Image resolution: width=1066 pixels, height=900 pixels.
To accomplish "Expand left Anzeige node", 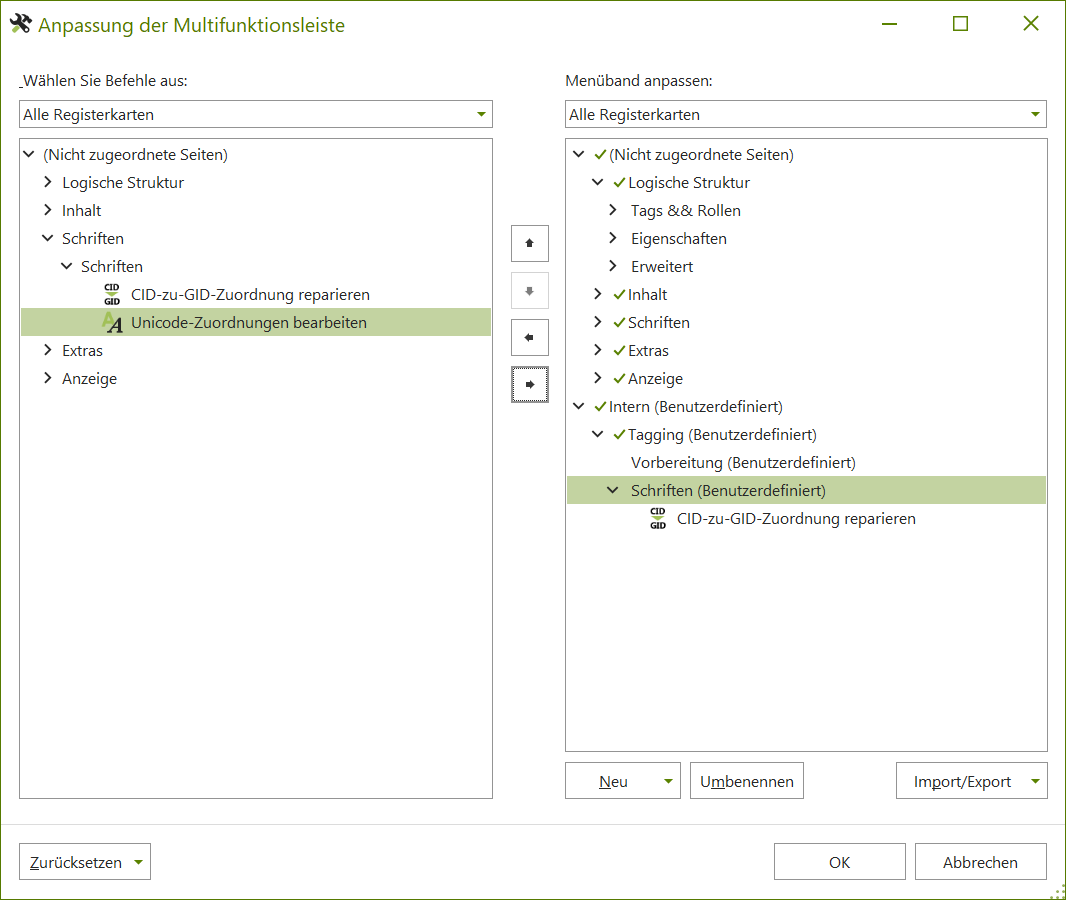I will 48,378.
